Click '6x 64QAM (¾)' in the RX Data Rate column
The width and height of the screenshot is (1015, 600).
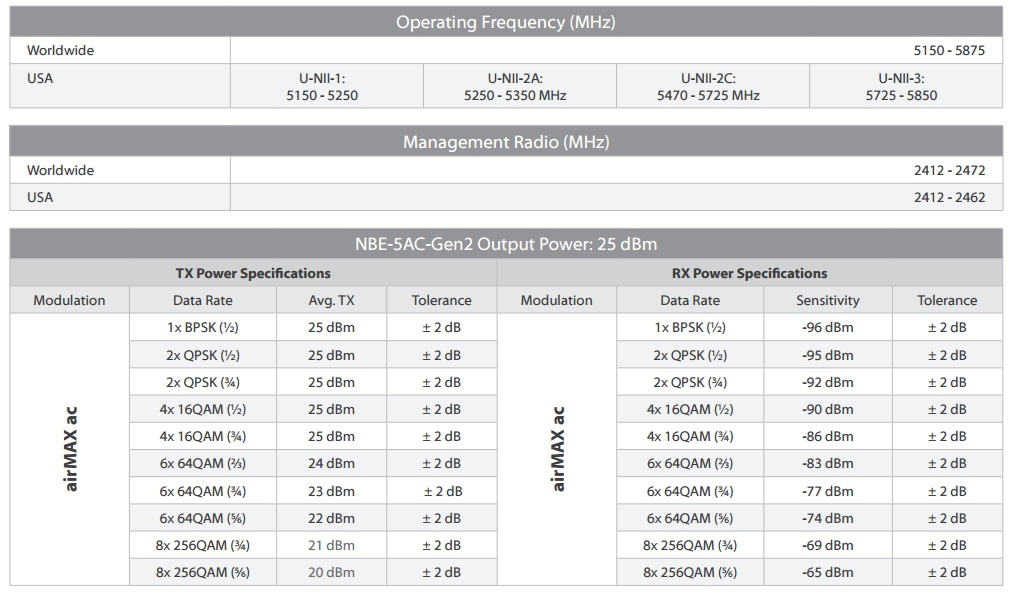pos(690,491)
